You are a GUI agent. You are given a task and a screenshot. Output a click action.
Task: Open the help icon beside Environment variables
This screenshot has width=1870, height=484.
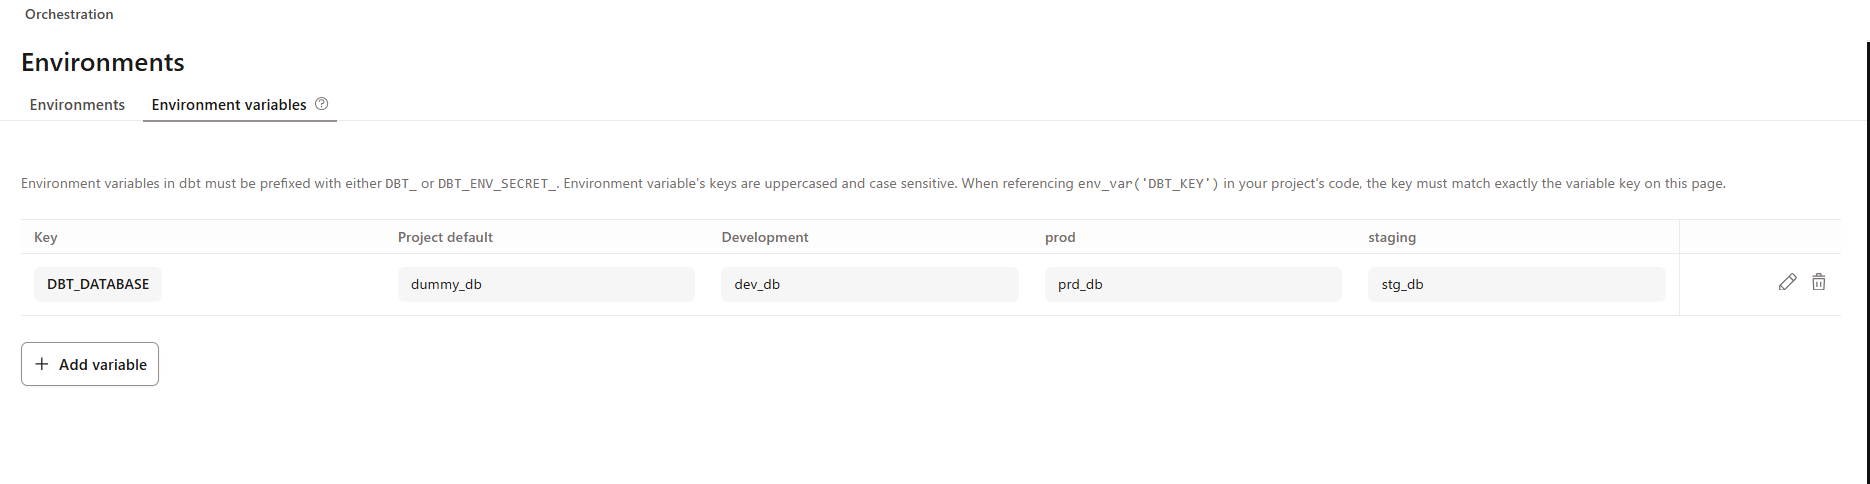[x=321, y=104]
